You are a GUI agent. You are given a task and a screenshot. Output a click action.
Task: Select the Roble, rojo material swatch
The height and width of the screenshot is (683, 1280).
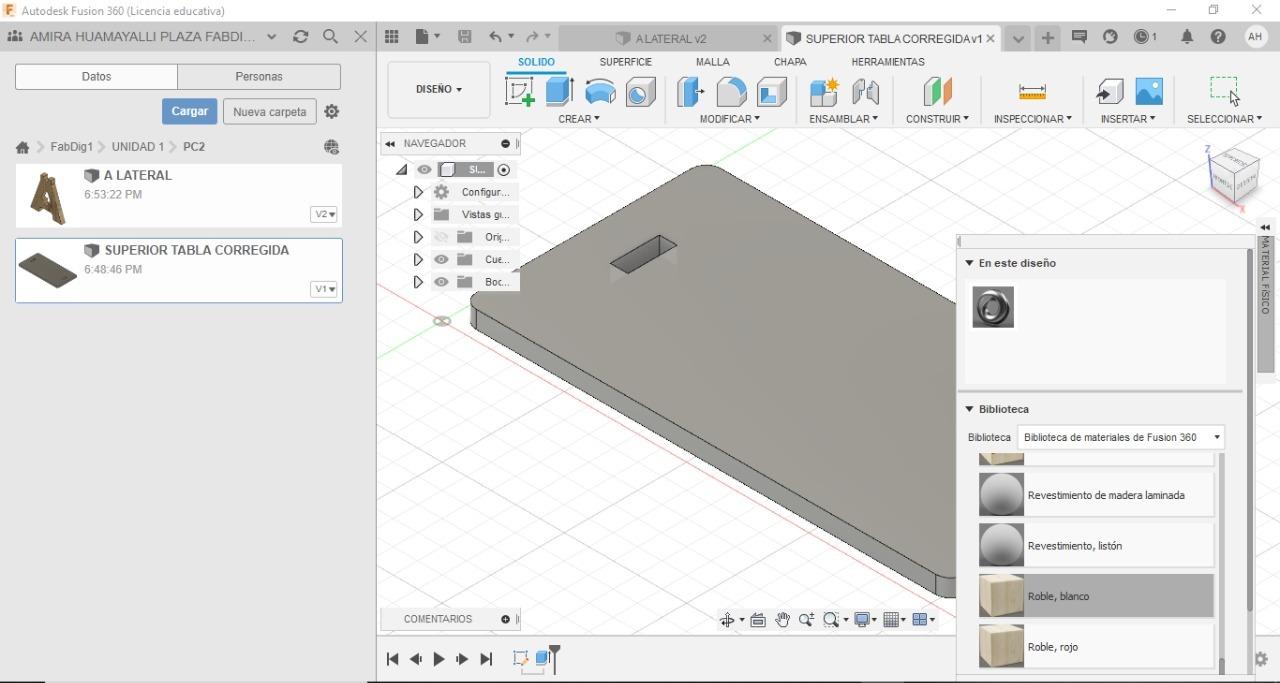tap(1001, 646)
